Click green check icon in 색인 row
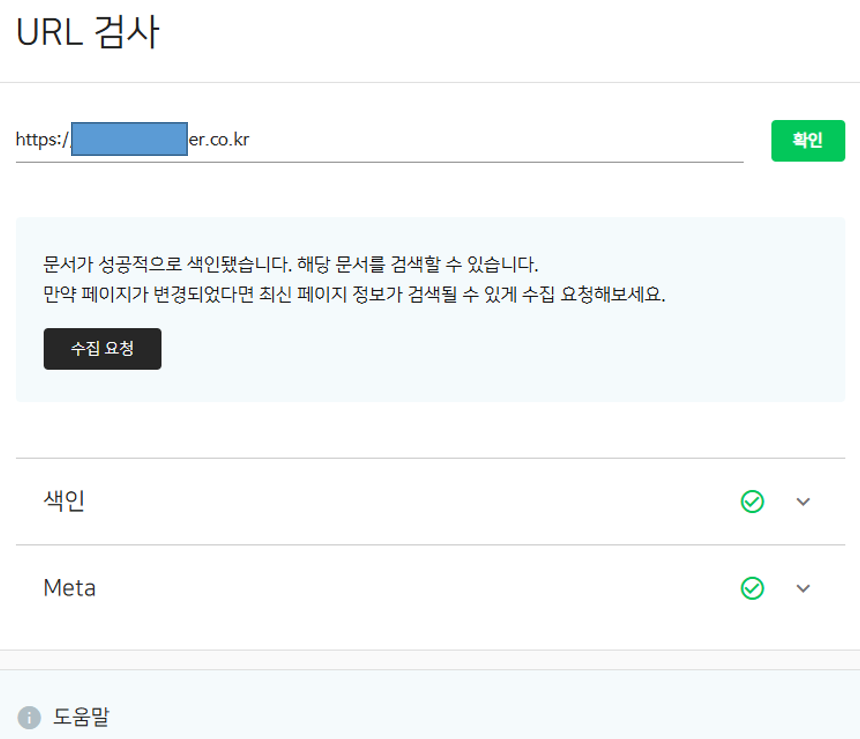 coord(752,501)
